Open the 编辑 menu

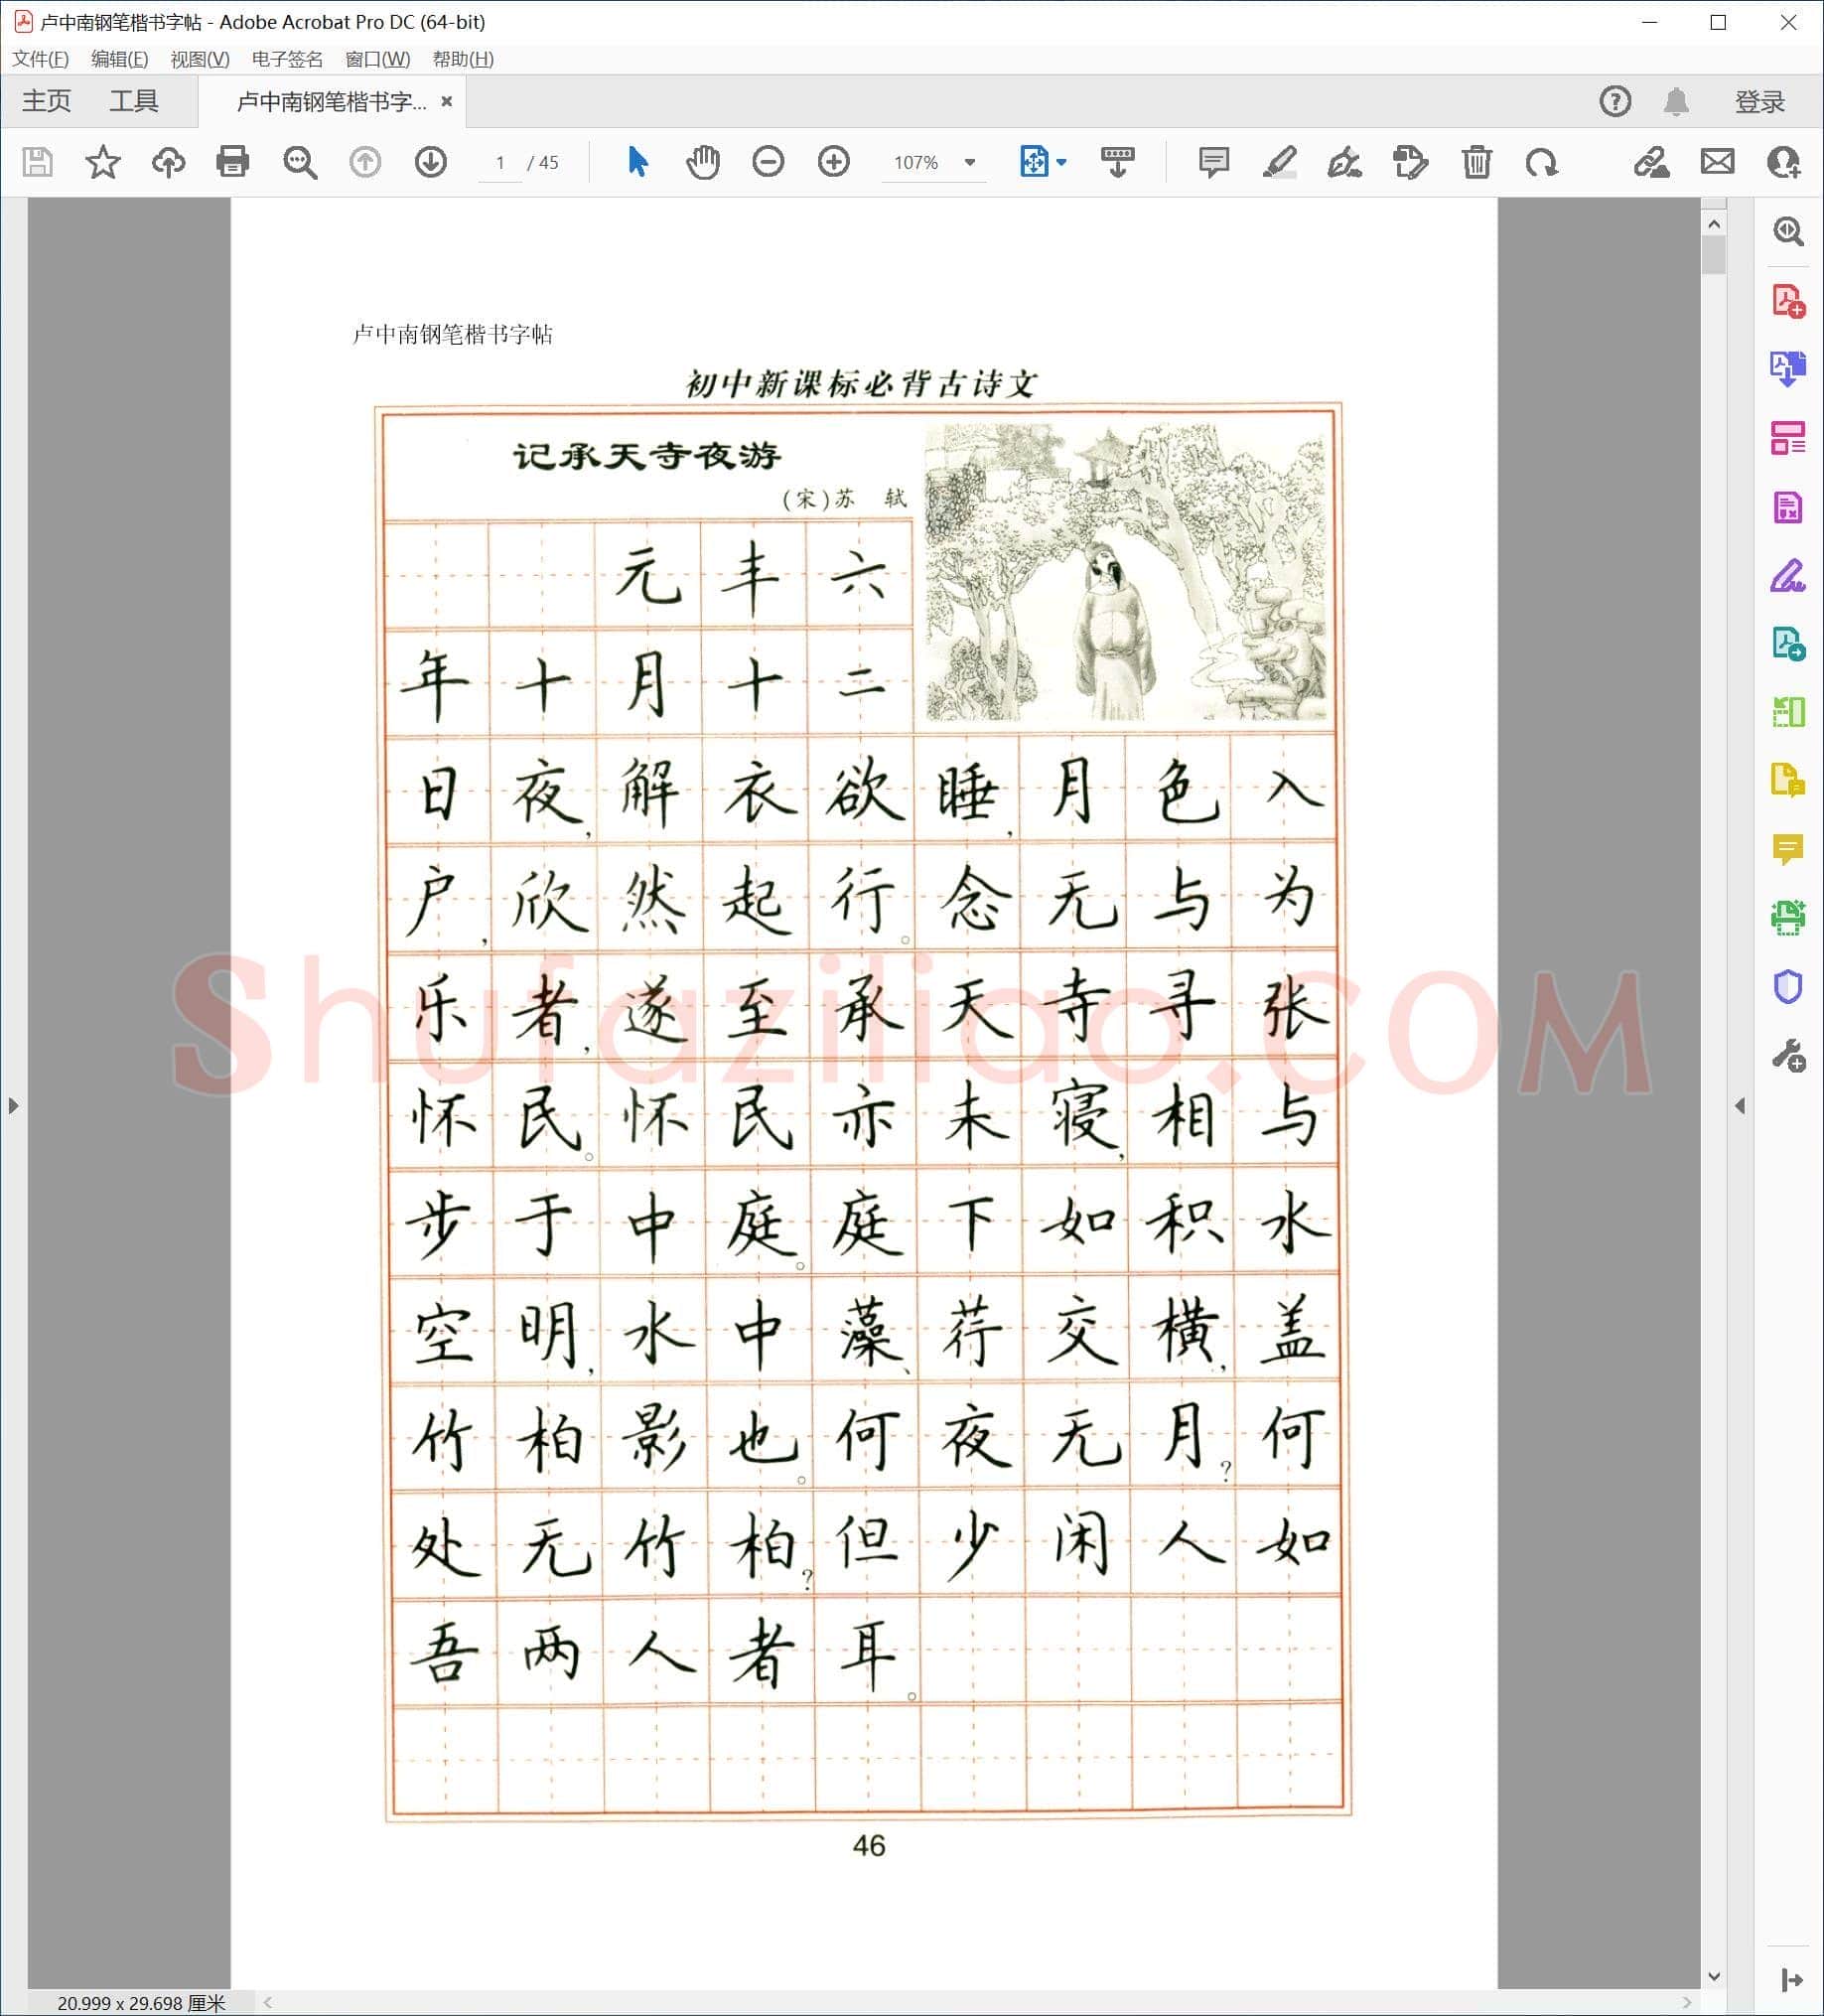pos(119,59)
